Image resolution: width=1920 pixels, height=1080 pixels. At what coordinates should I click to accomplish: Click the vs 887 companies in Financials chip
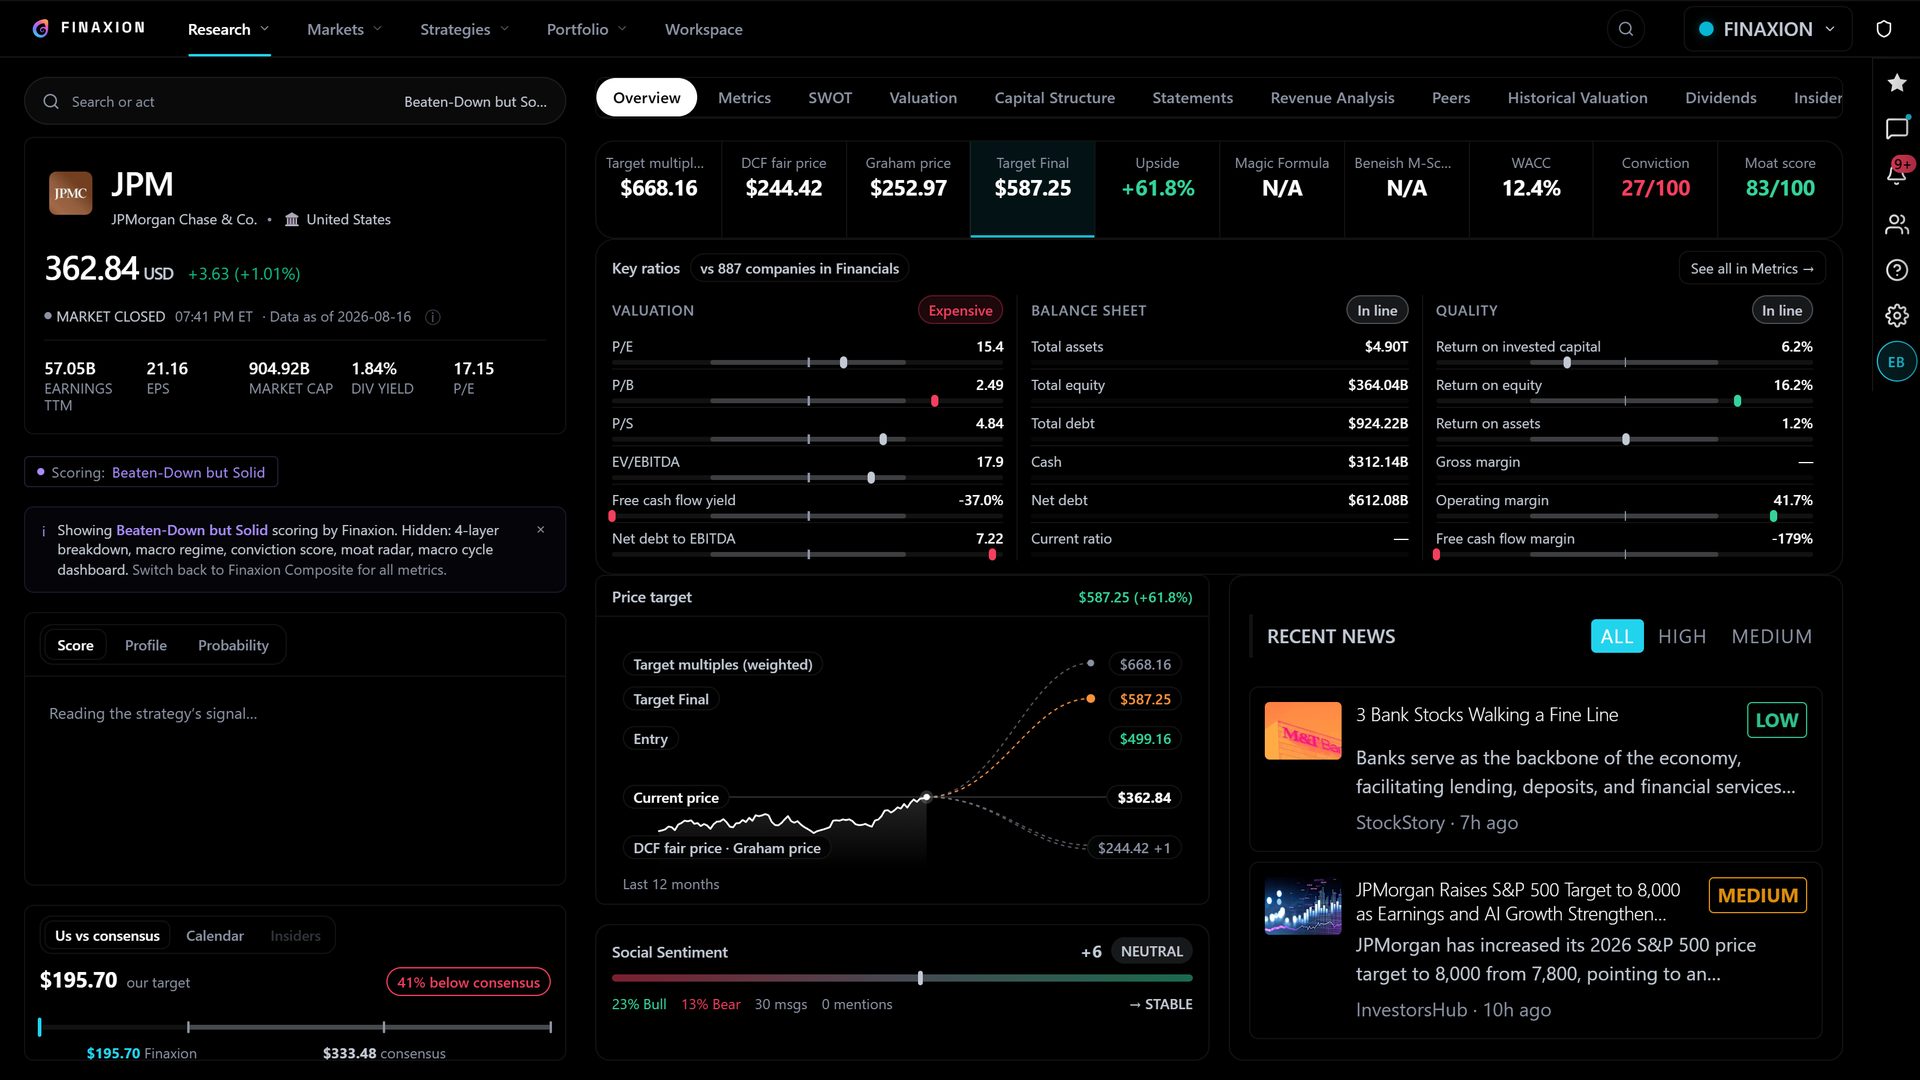click(799, 268)
